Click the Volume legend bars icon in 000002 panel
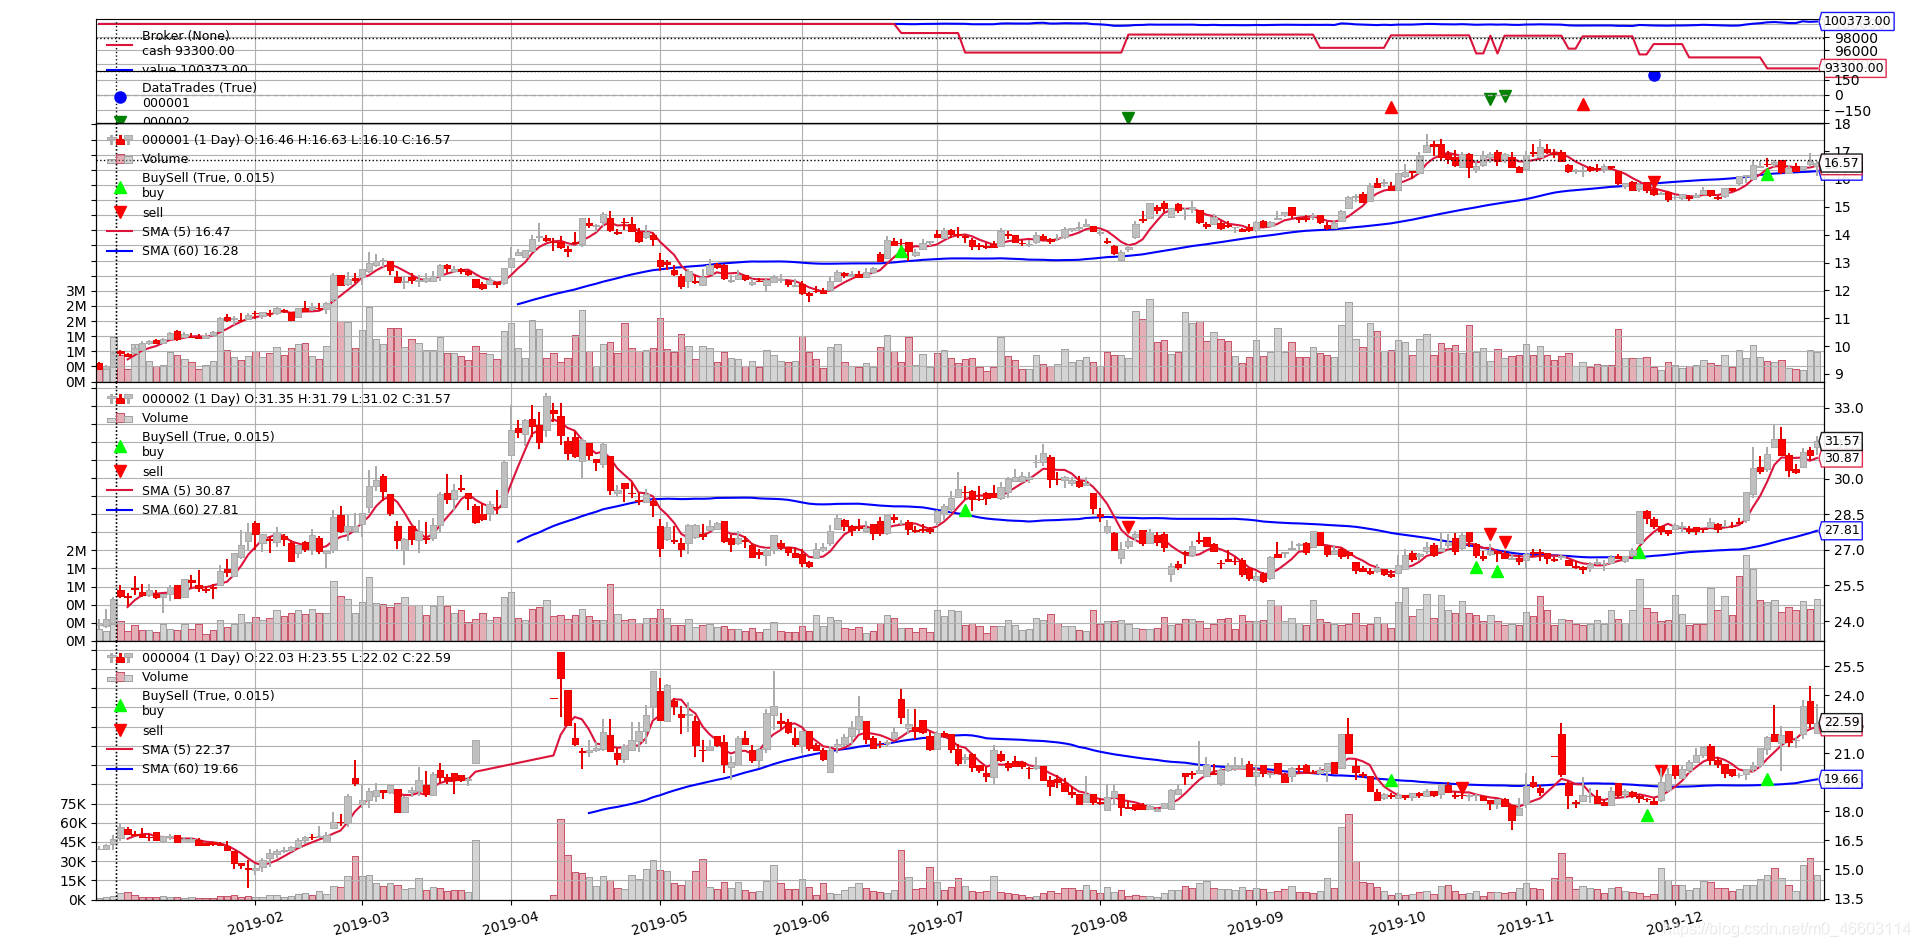Viewport: 1920px width, 947px height. (x=120, y=418)
